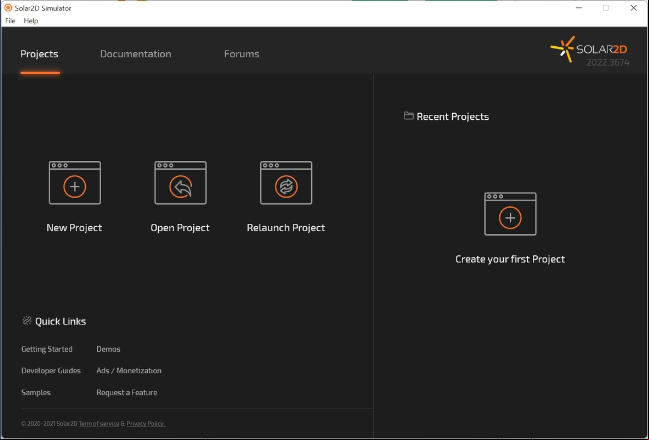Viewport: 649px width, 440px height.
Task: Open the Getting Started quick link
Action: click(47, 349)
